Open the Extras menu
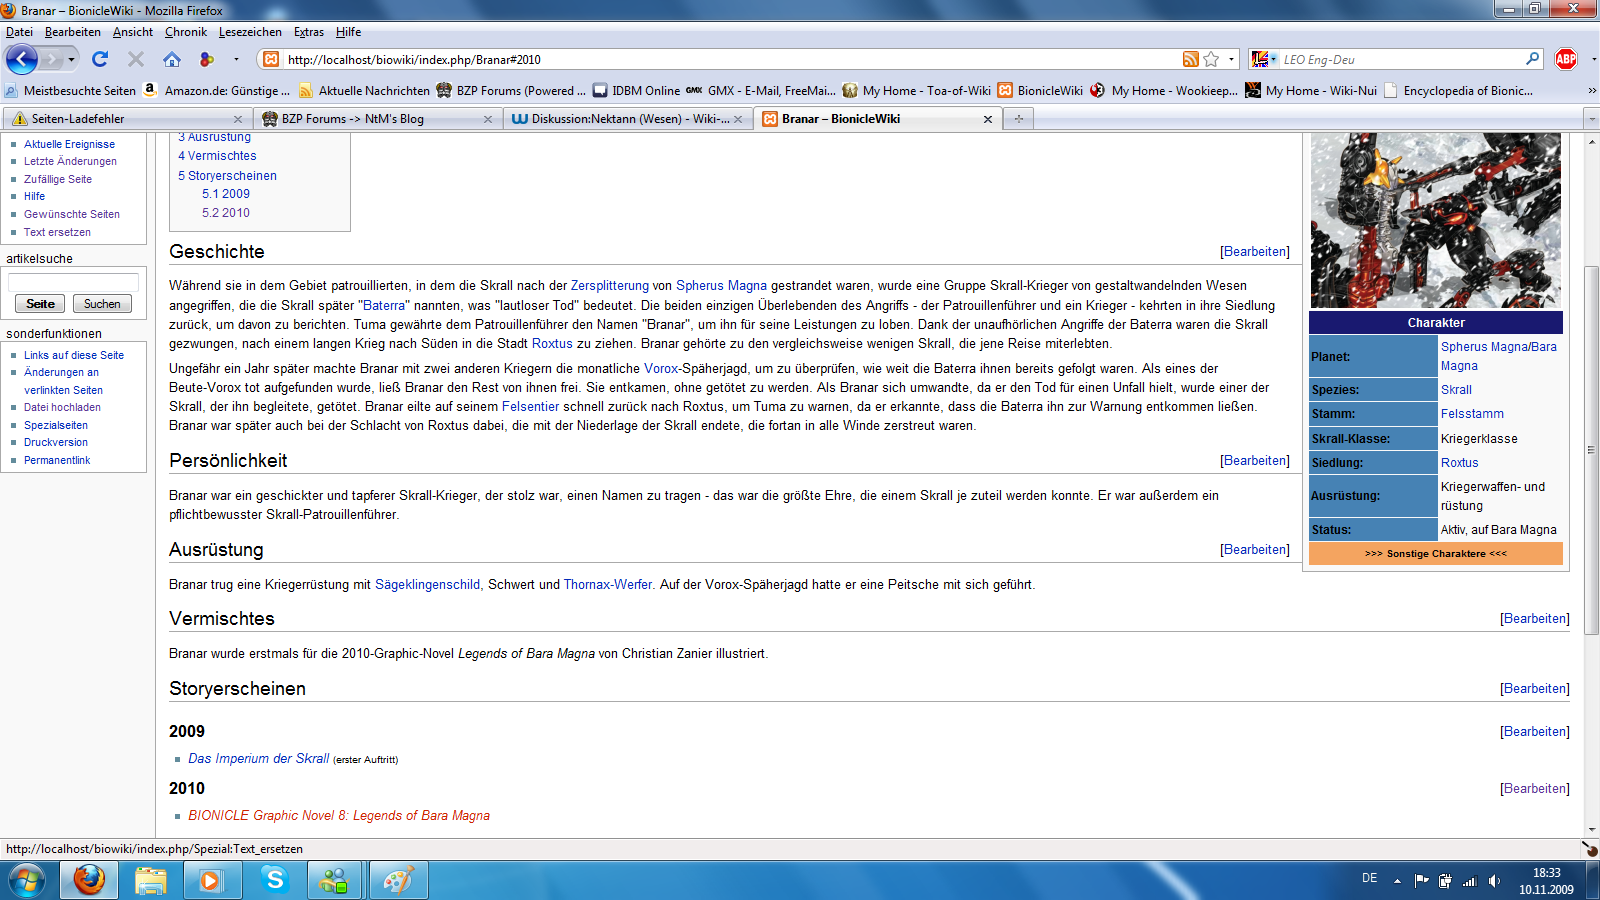Screen dimensions: 1600x900 (x=308, y=32)
